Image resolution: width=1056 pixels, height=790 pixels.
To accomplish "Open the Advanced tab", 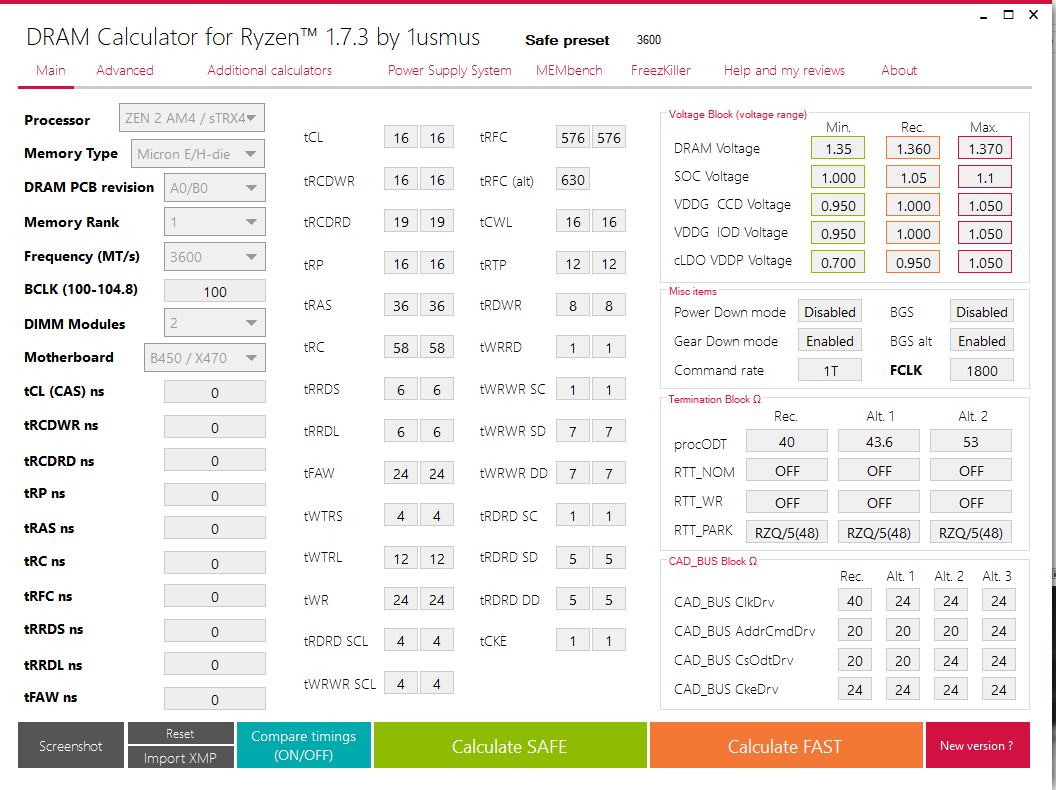I will point(125,71).
